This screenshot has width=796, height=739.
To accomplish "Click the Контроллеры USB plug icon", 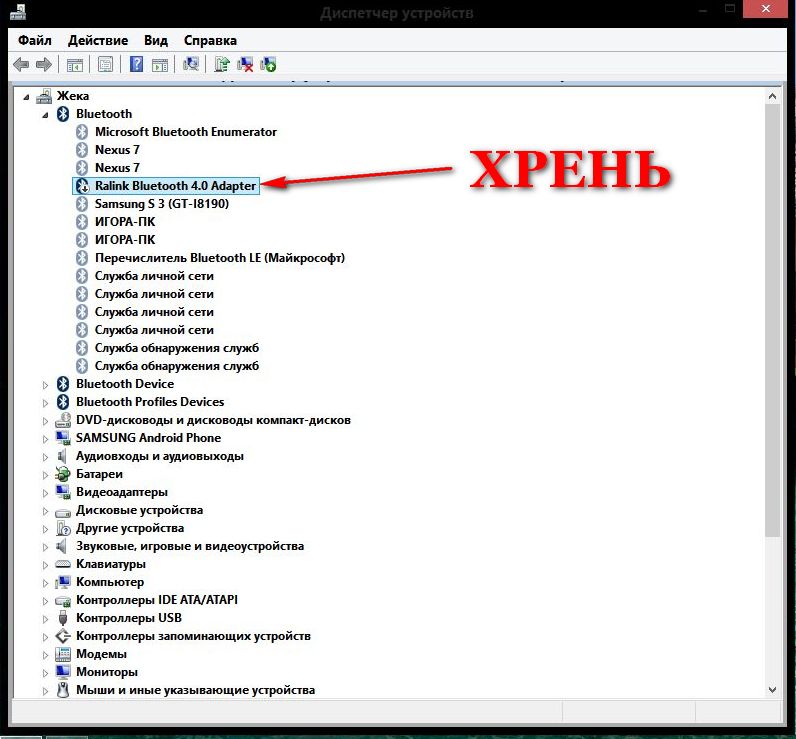I will (x=63, y=618).
